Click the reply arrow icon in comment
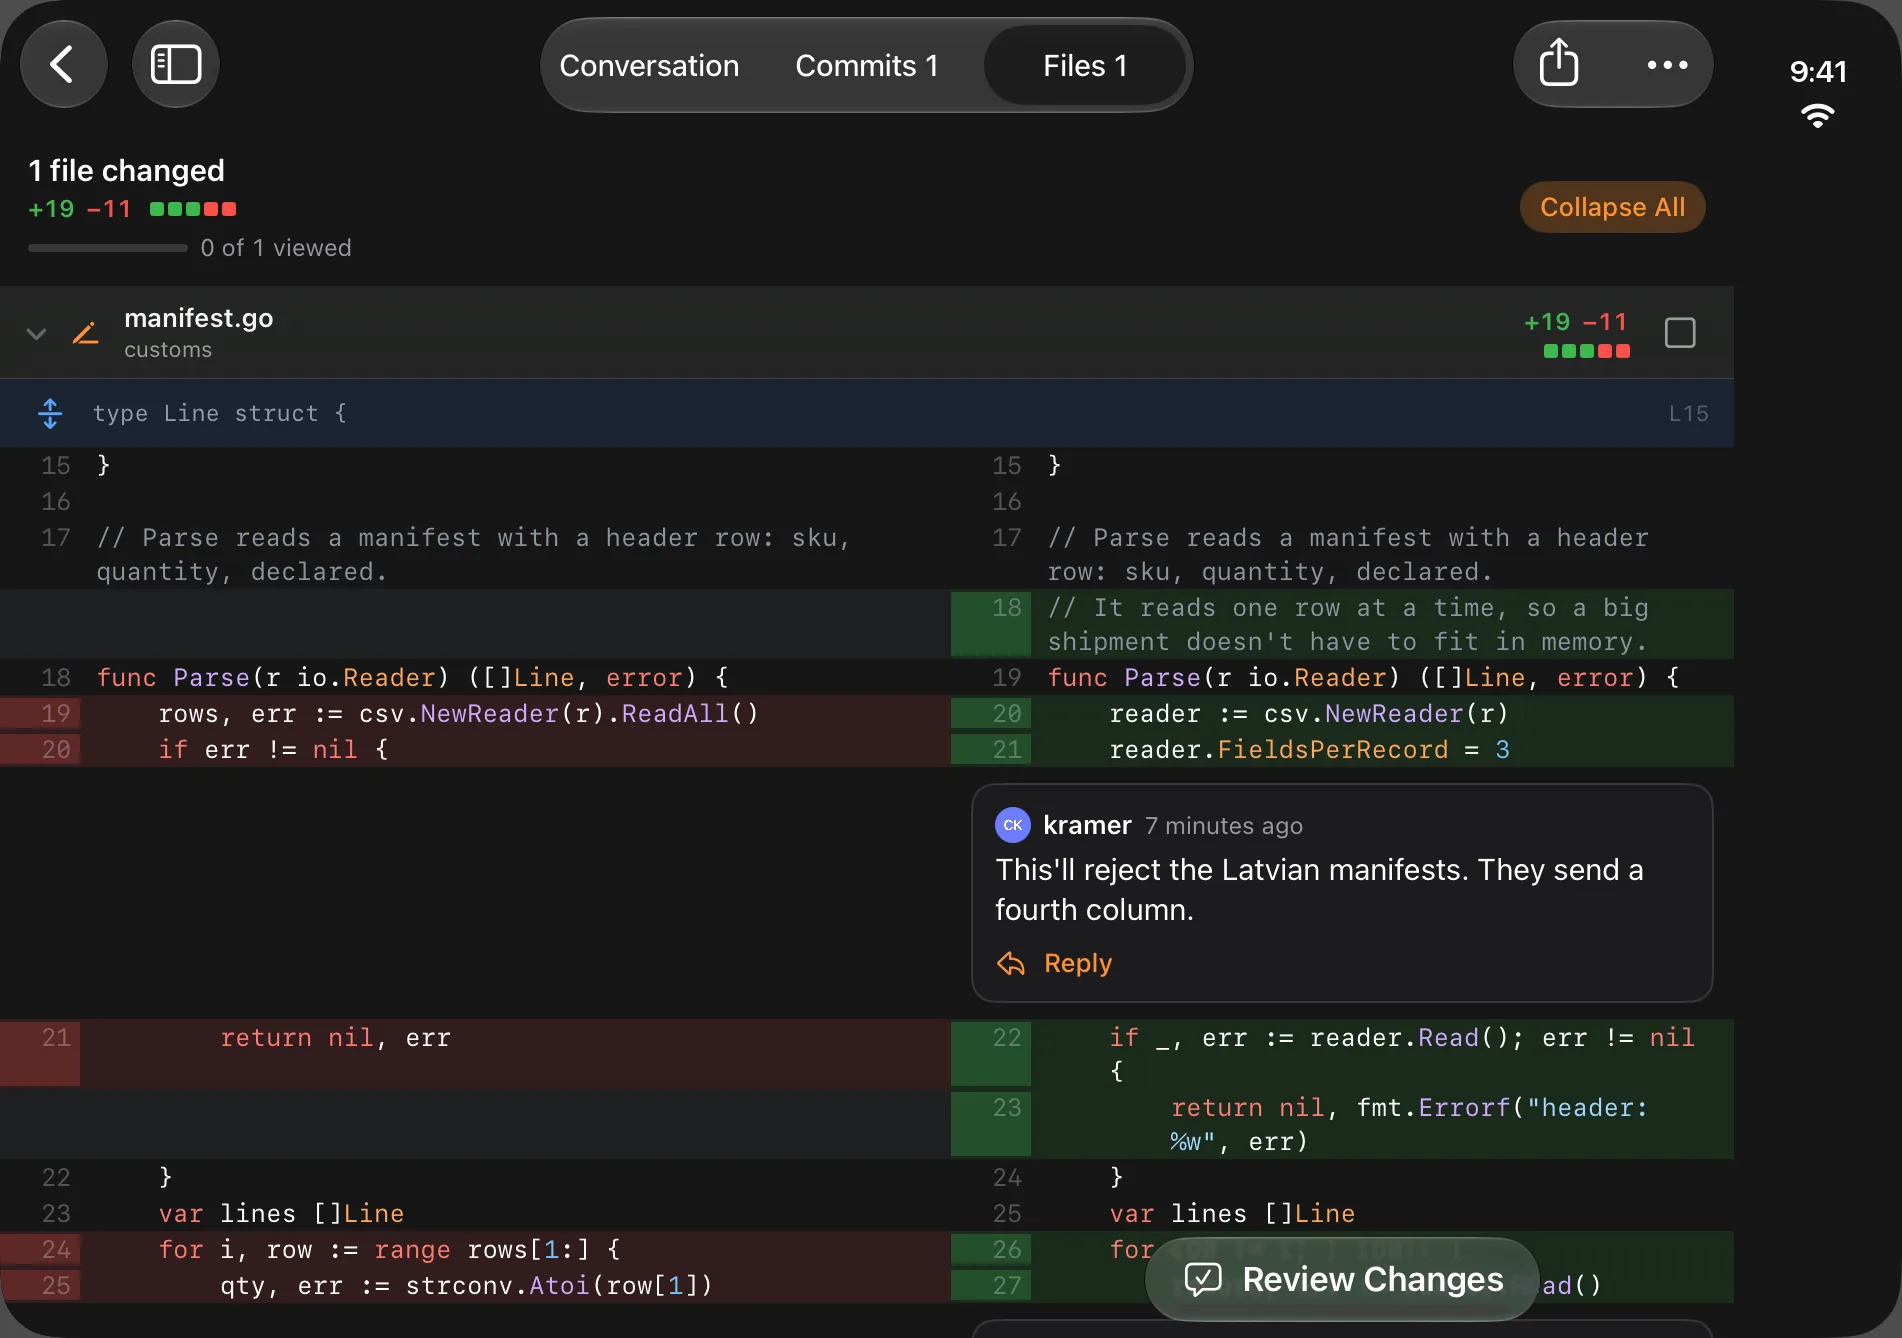 pos(1011,963)
